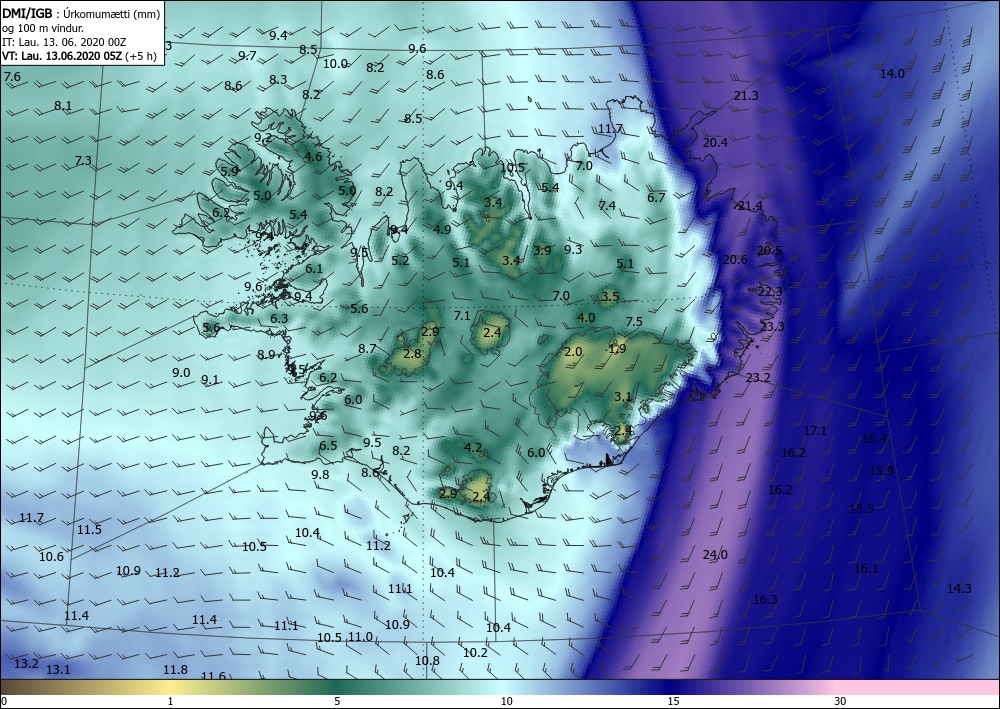Click the value "24.0" in the purple band
The image size is (1000, 709).
coord(715,555)
